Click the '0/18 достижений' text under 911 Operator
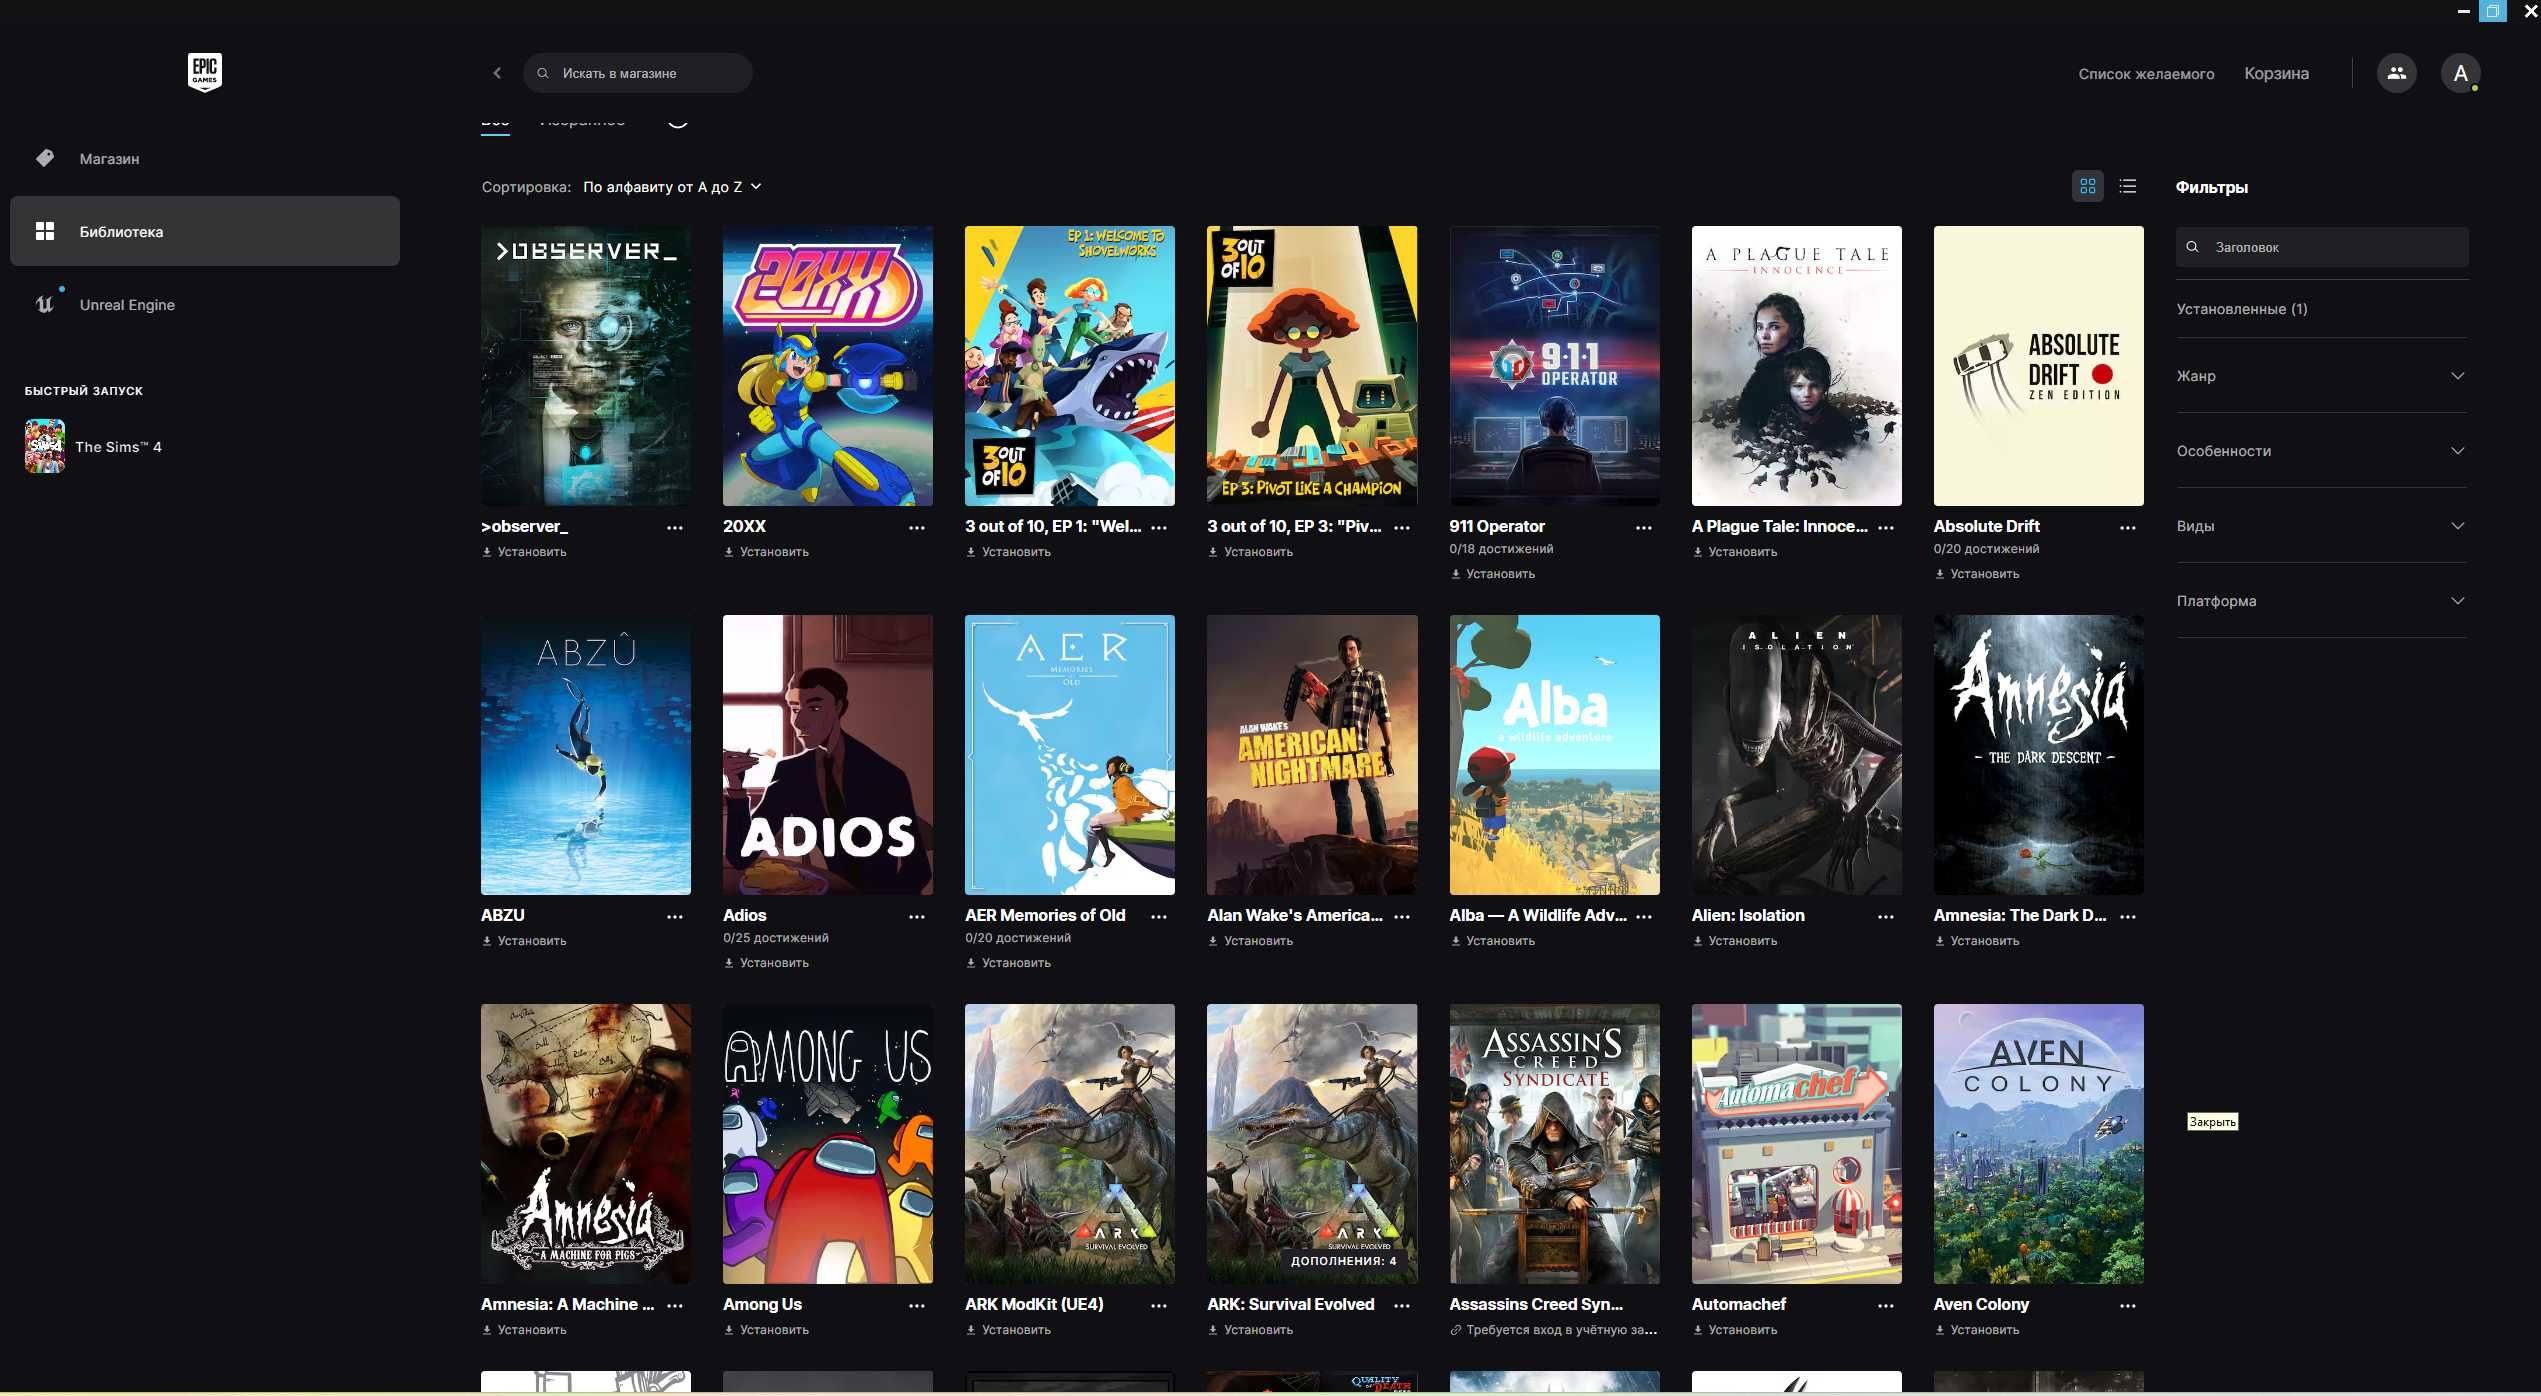This screenshot has height=1396, width=2541. [1501, 549]
